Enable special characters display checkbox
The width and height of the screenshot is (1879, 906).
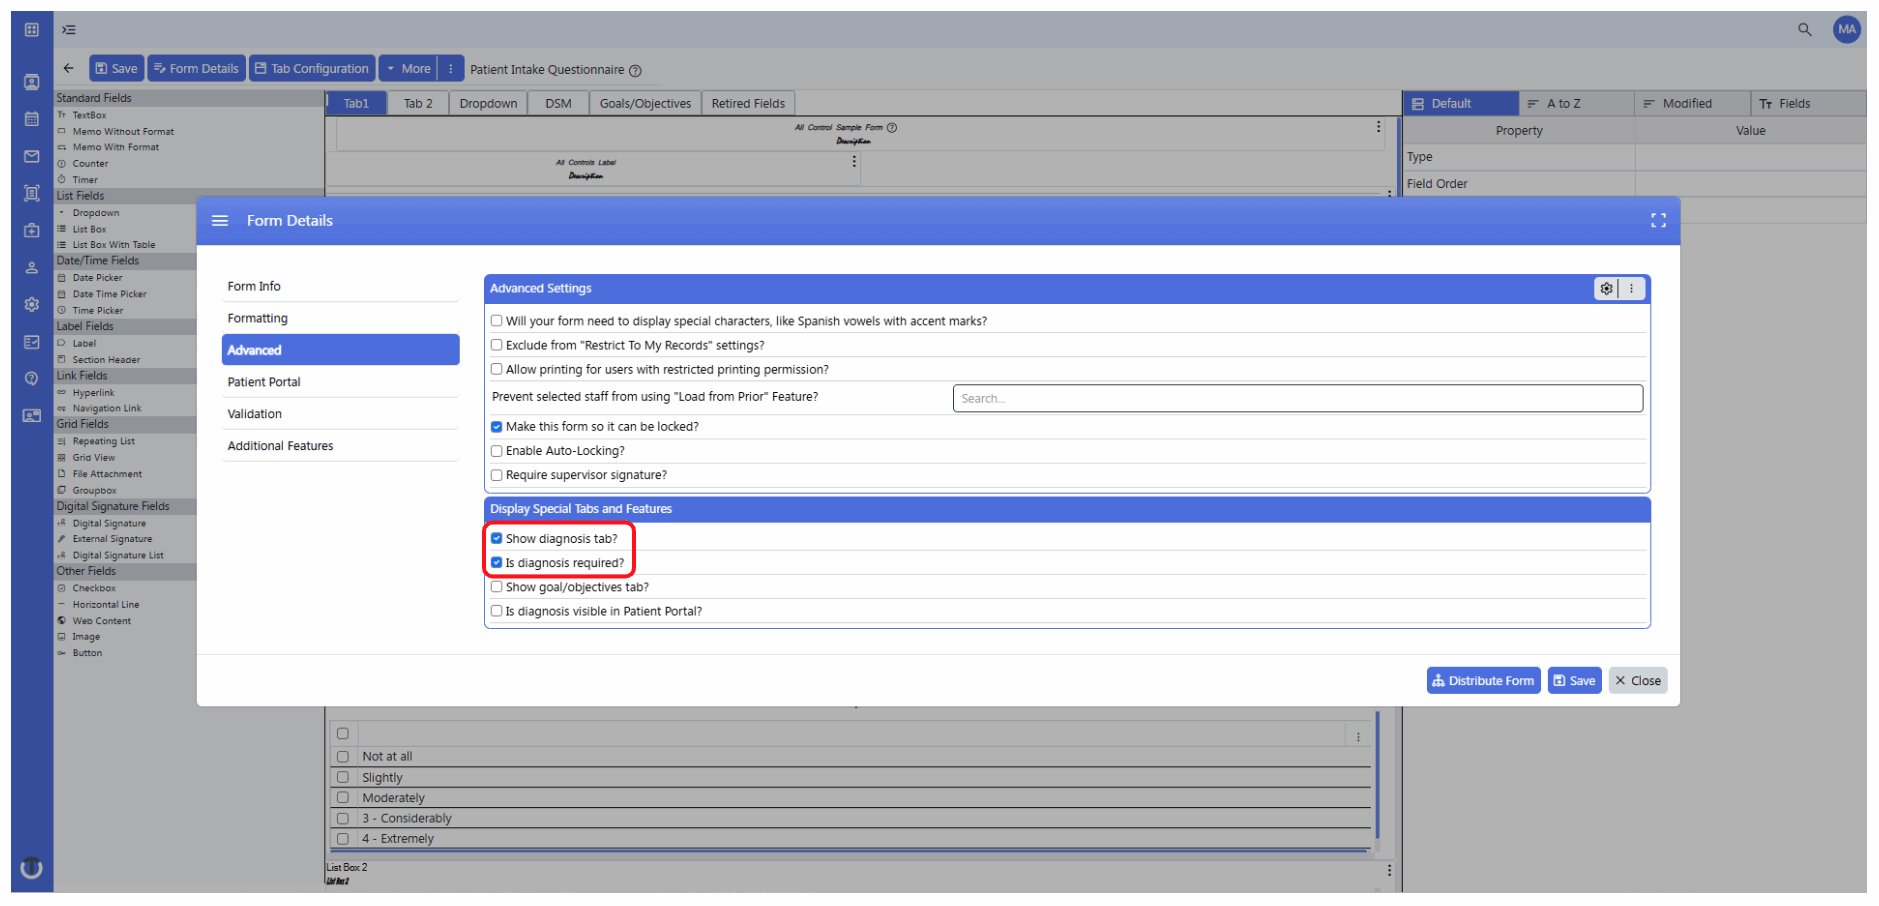pos(497,321)
